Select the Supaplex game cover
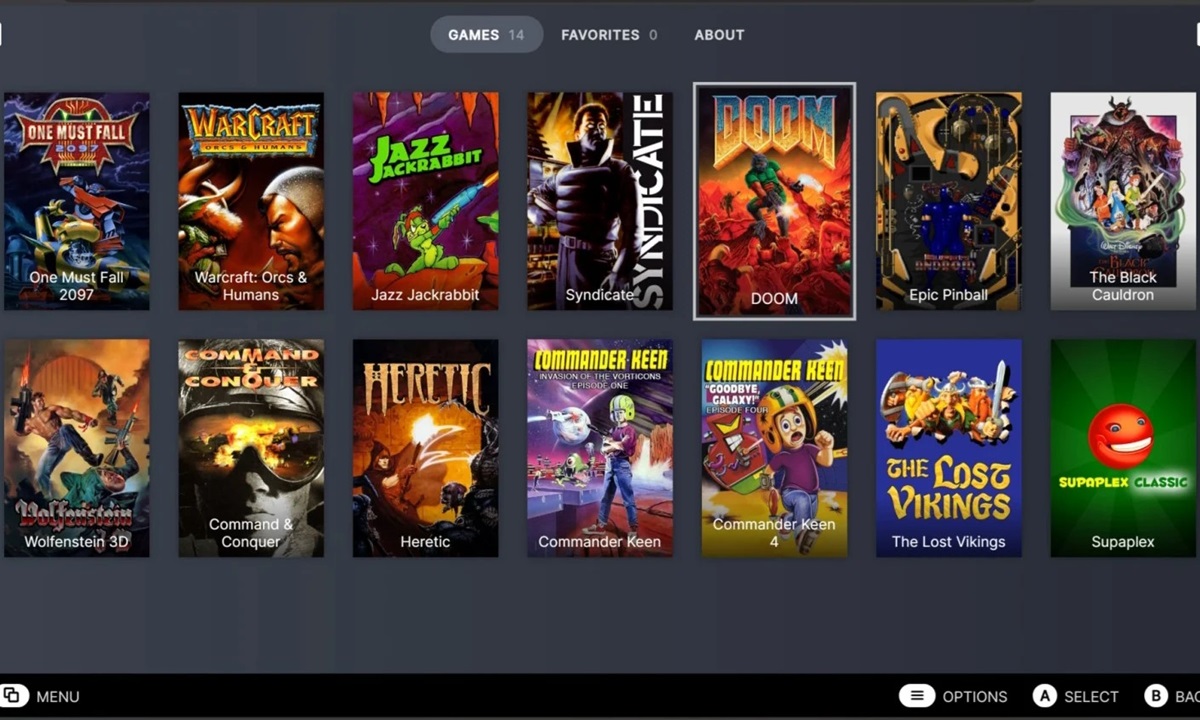Viewport: 1200px width, 720px height. [x=1122, y=448]
